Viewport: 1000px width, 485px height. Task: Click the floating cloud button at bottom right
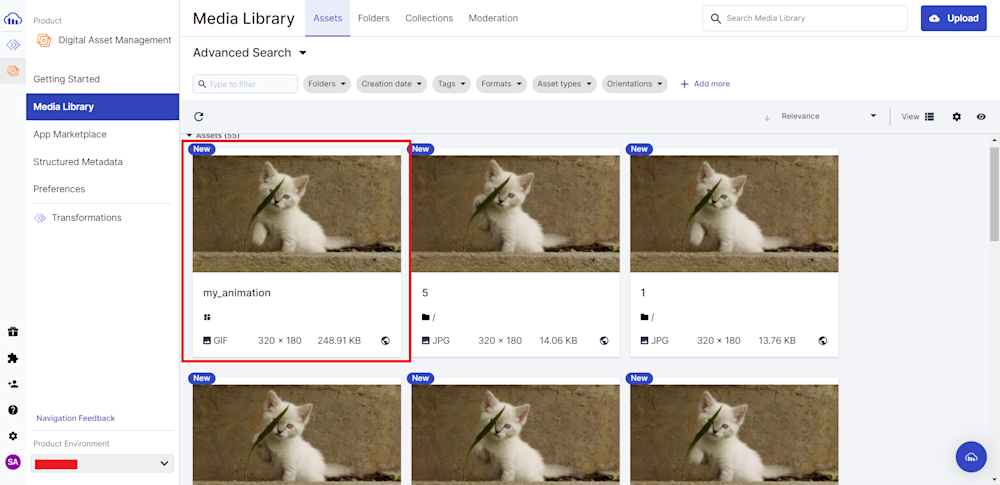(x=971, y=456)
